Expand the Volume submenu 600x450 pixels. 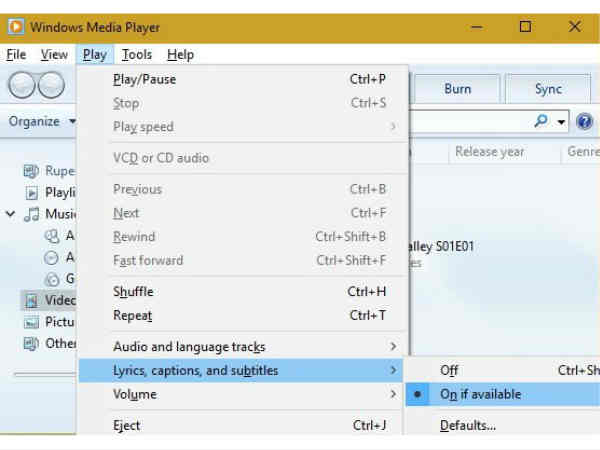coord(241,394)
